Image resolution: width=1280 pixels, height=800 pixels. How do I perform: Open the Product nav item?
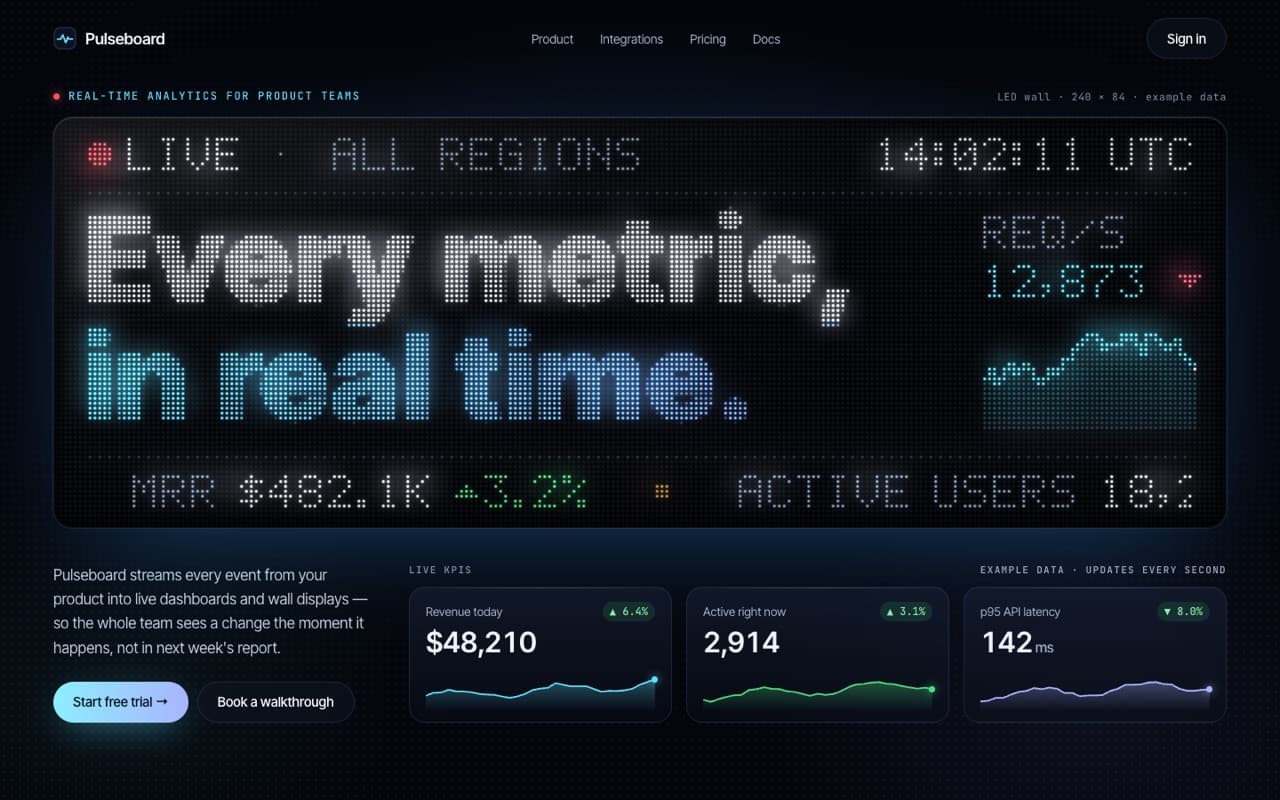pos(552,39)
